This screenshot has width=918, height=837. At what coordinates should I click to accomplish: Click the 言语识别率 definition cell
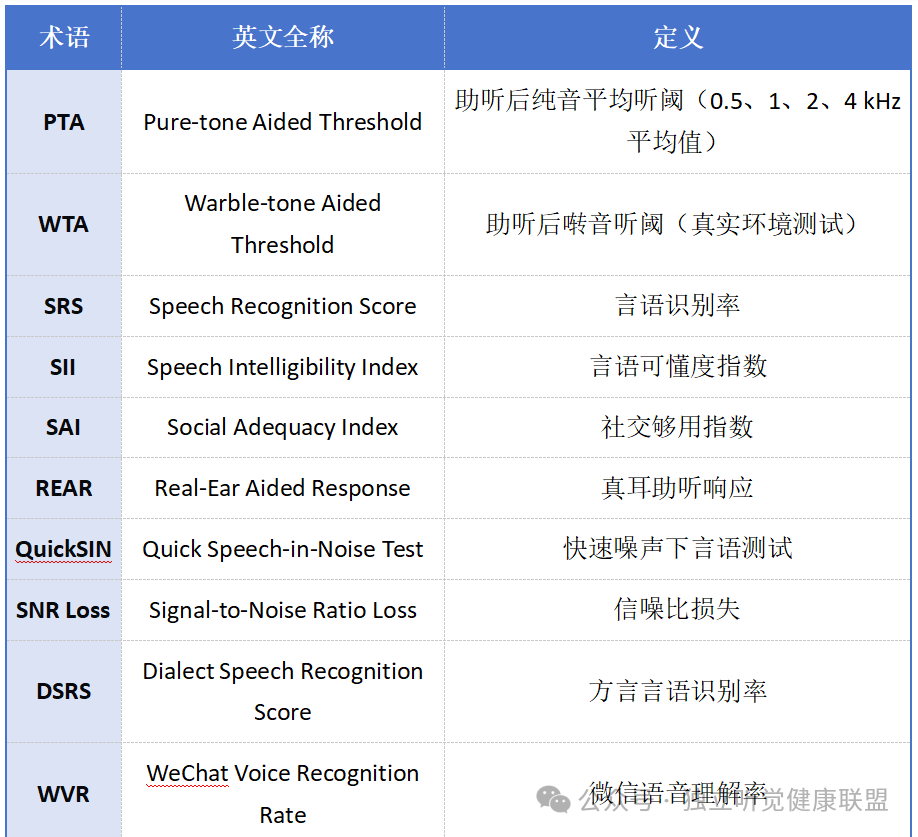677,306
